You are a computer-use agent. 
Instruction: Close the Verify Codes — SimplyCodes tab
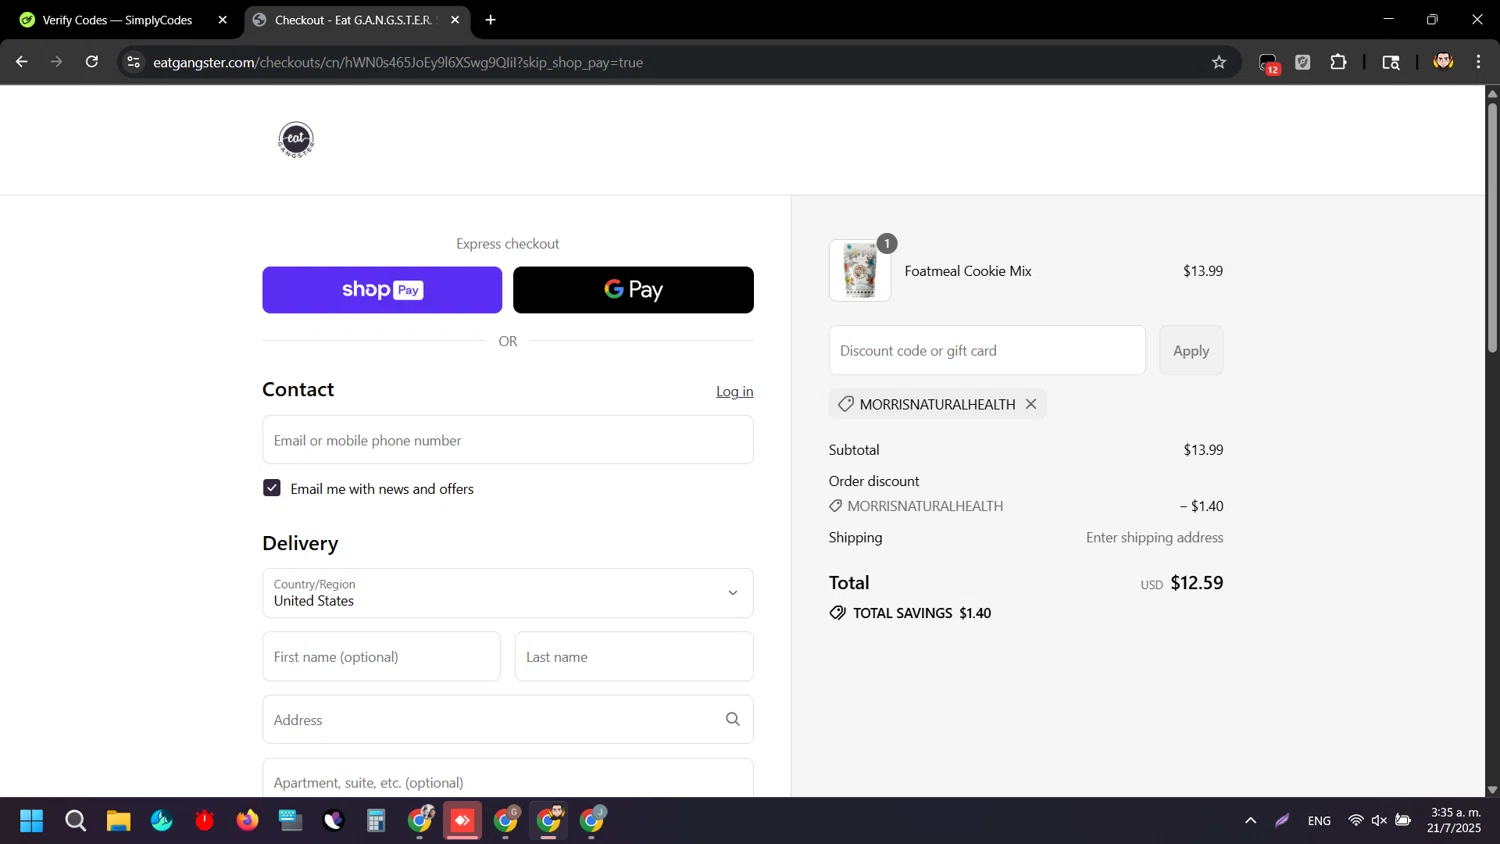[x=222, y=20]
